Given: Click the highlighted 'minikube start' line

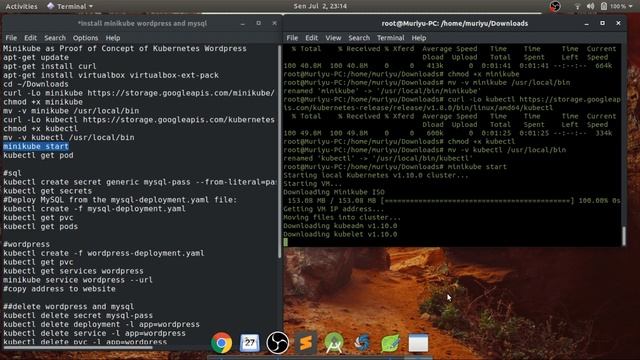Looking at the screenshot, I should pos(36,146).
